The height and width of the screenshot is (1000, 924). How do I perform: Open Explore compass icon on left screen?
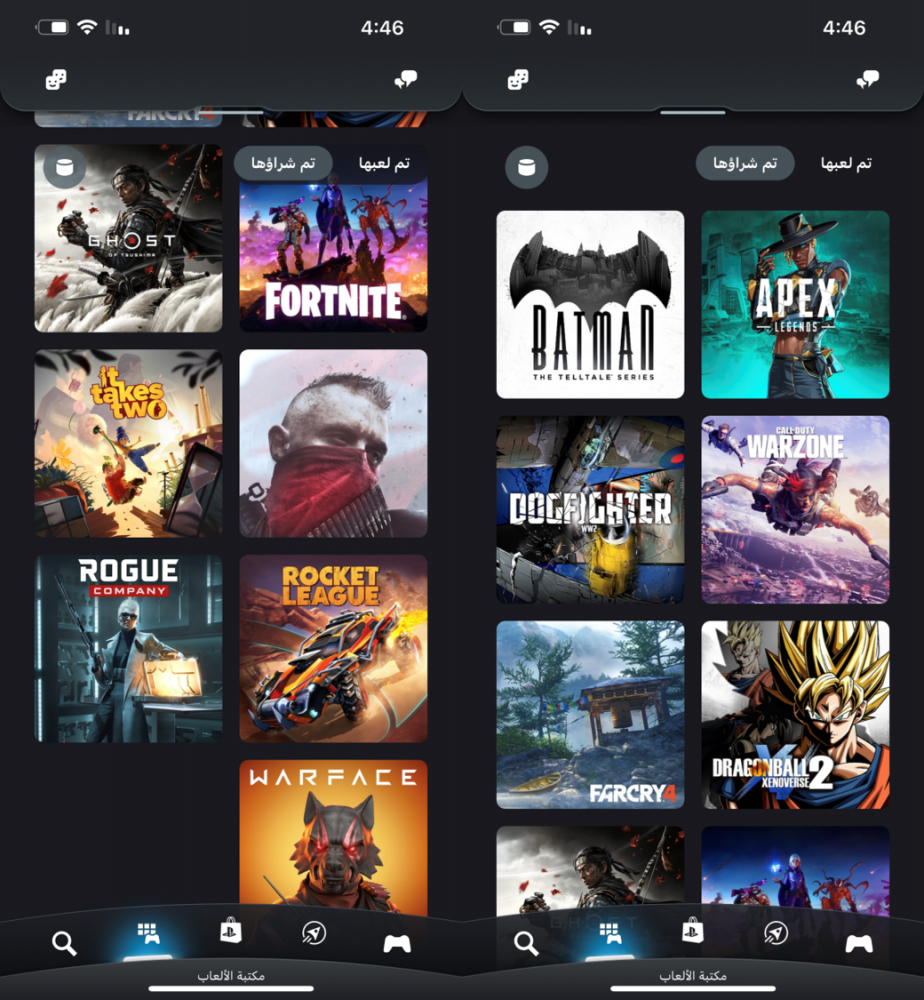[x=314, y=933]
